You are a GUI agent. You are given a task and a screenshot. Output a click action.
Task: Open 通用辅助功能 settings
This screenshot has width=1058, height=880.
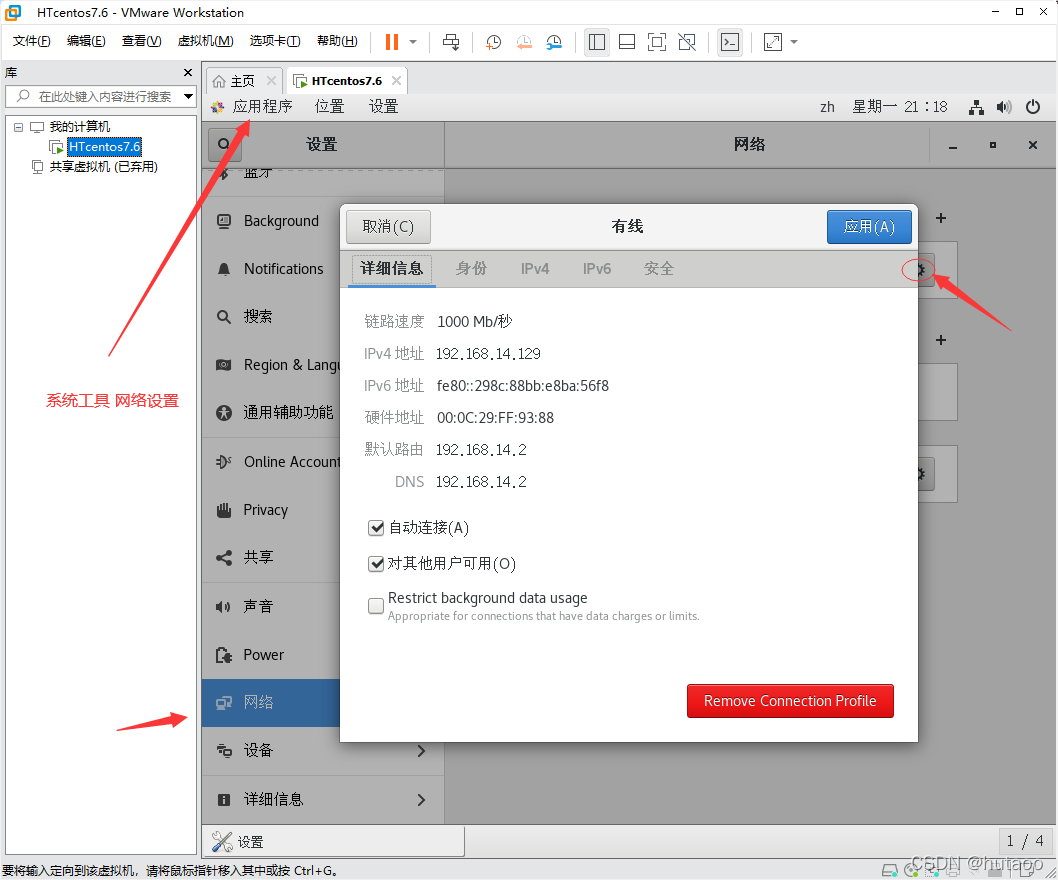point(270,412)
